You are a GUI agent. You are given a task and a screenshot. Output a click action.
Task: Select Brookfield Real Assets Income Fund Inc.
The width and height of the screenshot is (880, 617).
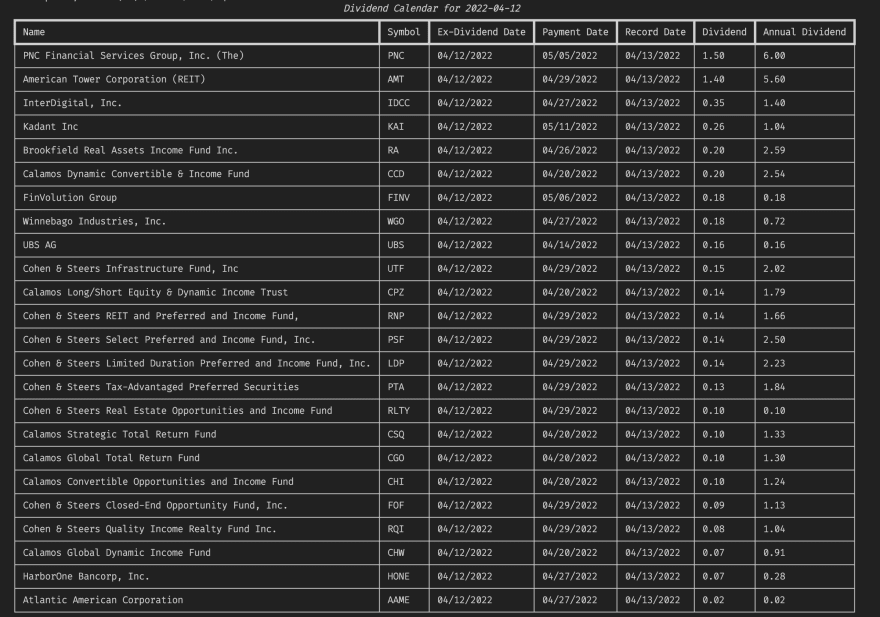click(130, 150)
